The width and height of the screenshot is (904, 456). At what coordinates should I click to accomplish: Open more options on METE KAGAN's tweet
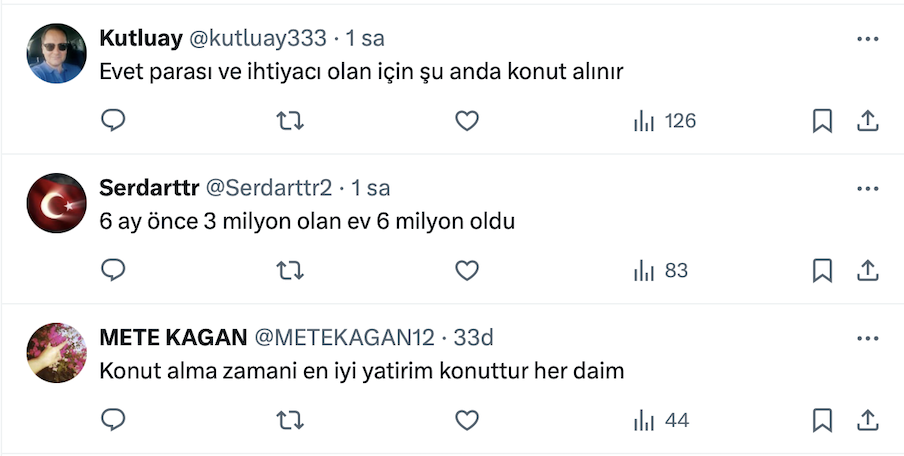click(x=868, y=338)
